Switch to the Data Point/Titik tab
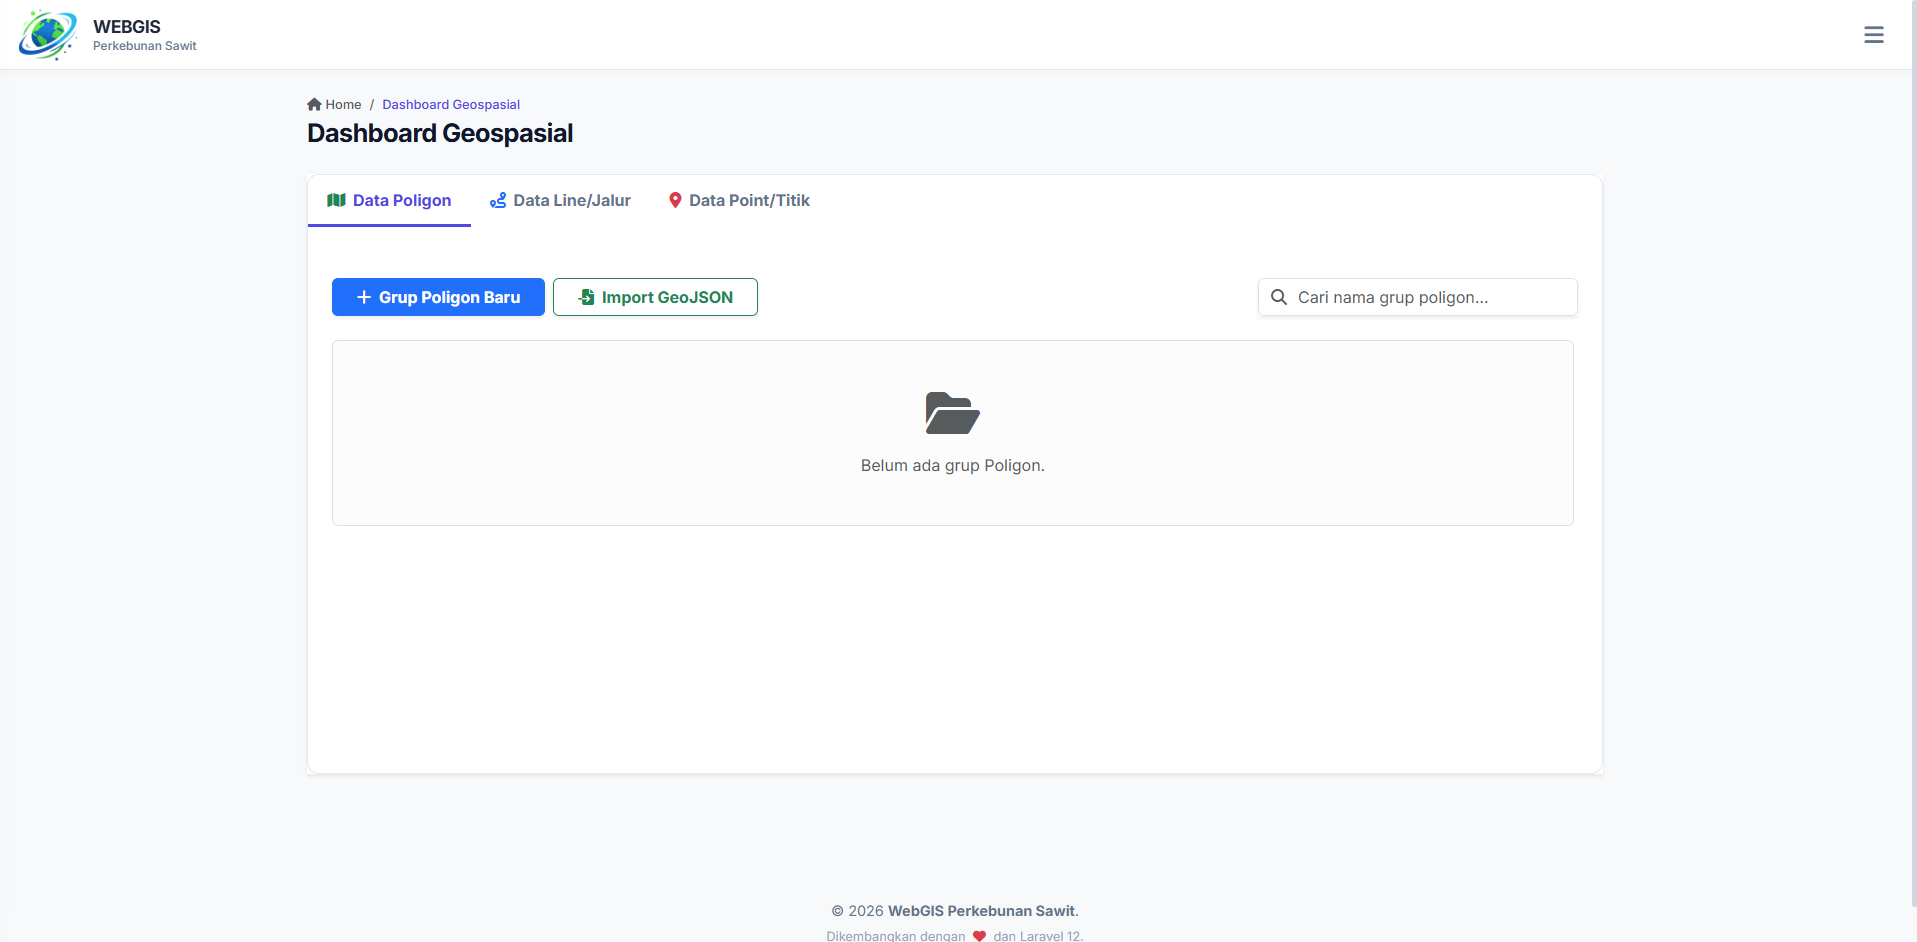This screenshot has width=1917, height=942. [749, 200]
